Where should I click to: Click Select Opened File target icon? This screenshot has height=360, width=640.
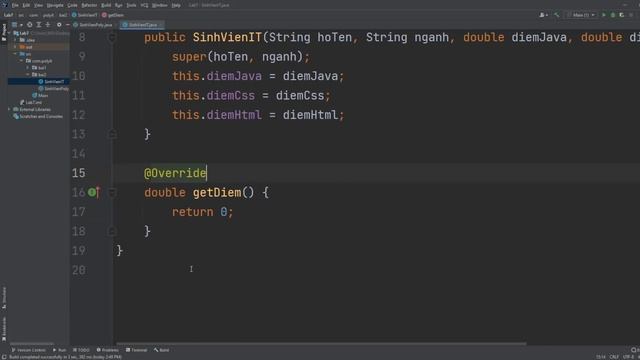click(29, 25)
